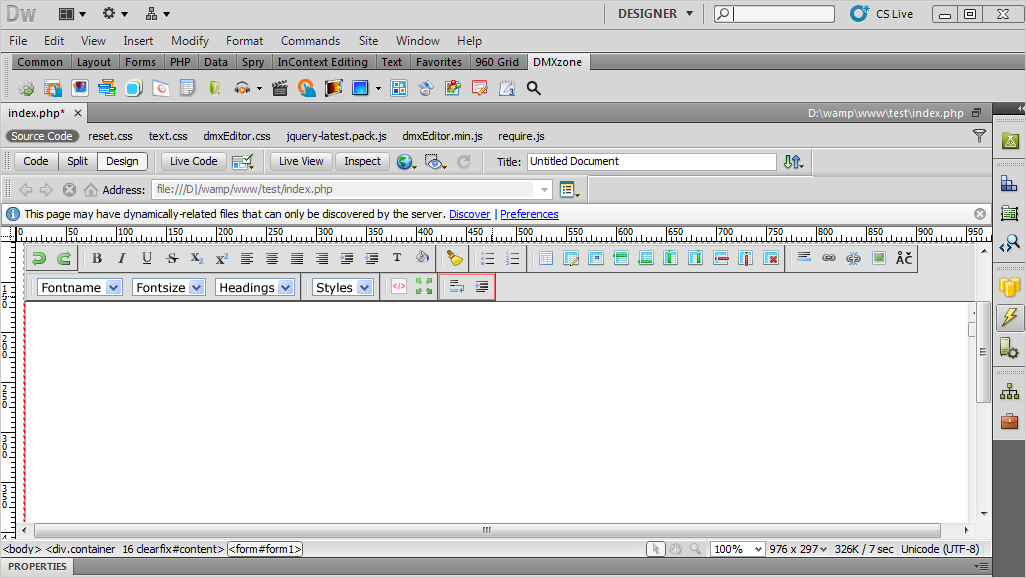1026x578 pixels.
Task: Toggle Italic formatting in editor toolbar
Action: click(x=122, y=259)
